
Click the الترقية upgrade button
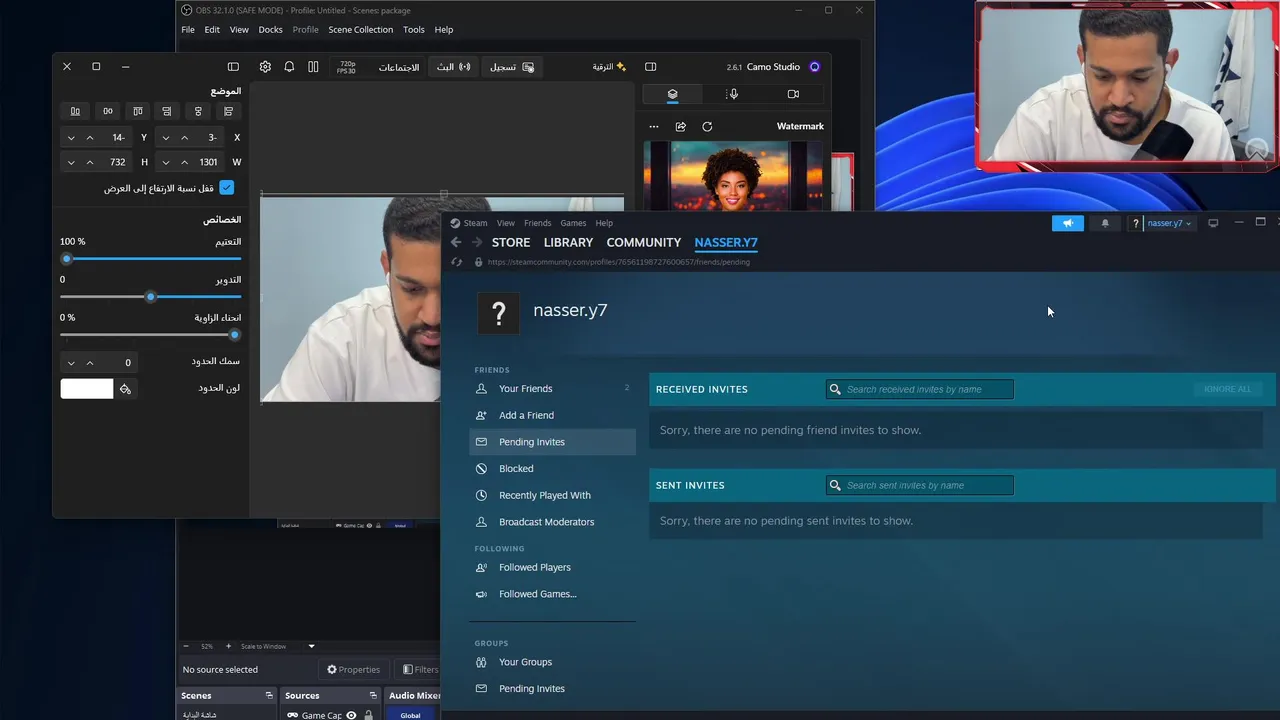[609, 67]
